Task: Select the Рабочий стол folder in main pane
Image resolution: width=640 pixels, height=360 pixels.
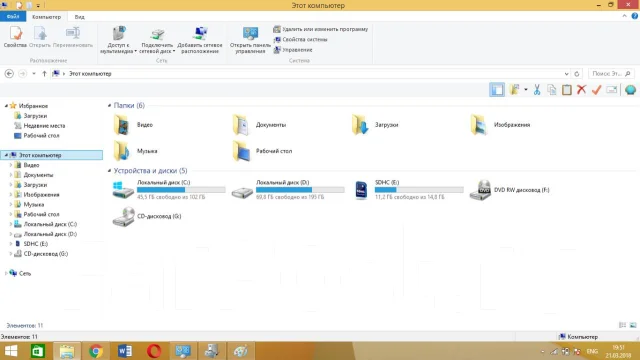Action: click(262, 151)
